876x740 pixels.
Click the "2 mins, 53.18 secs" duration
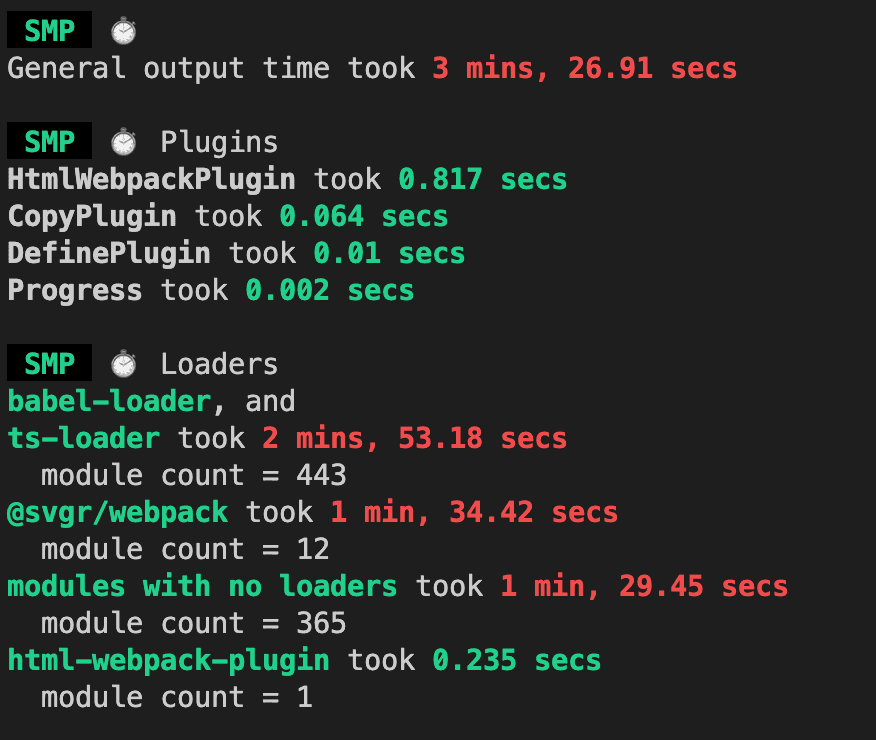click(x=414, y=439)
